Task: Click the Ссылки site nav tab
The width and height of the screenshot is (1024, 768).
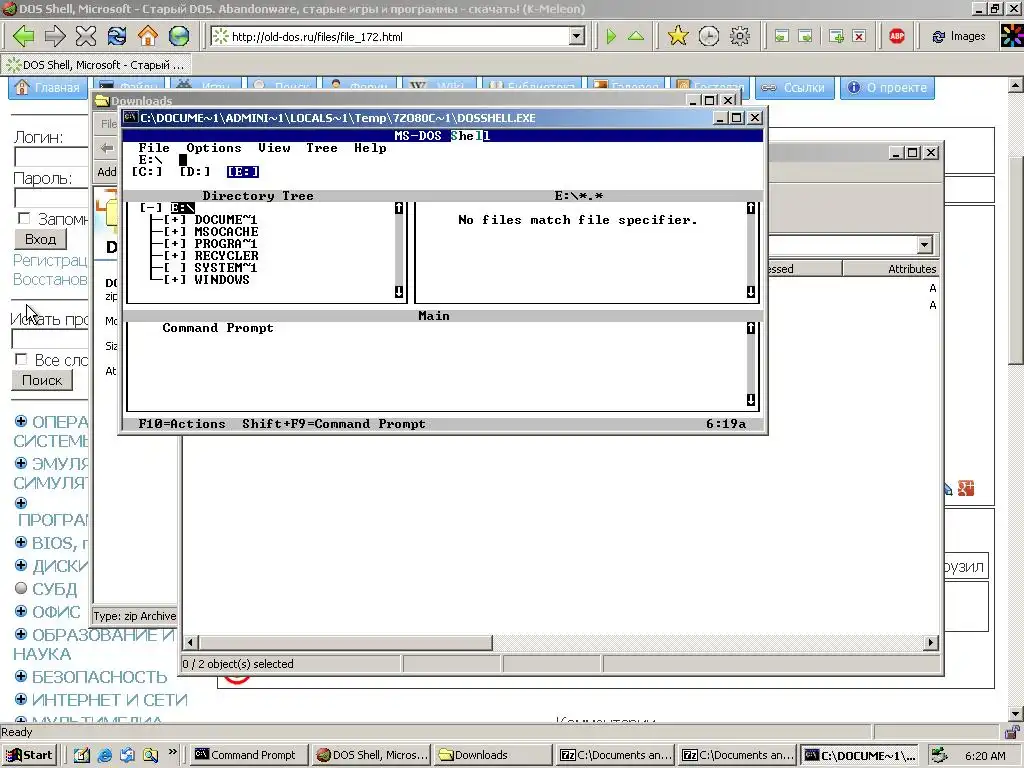Action: (795, 88)
